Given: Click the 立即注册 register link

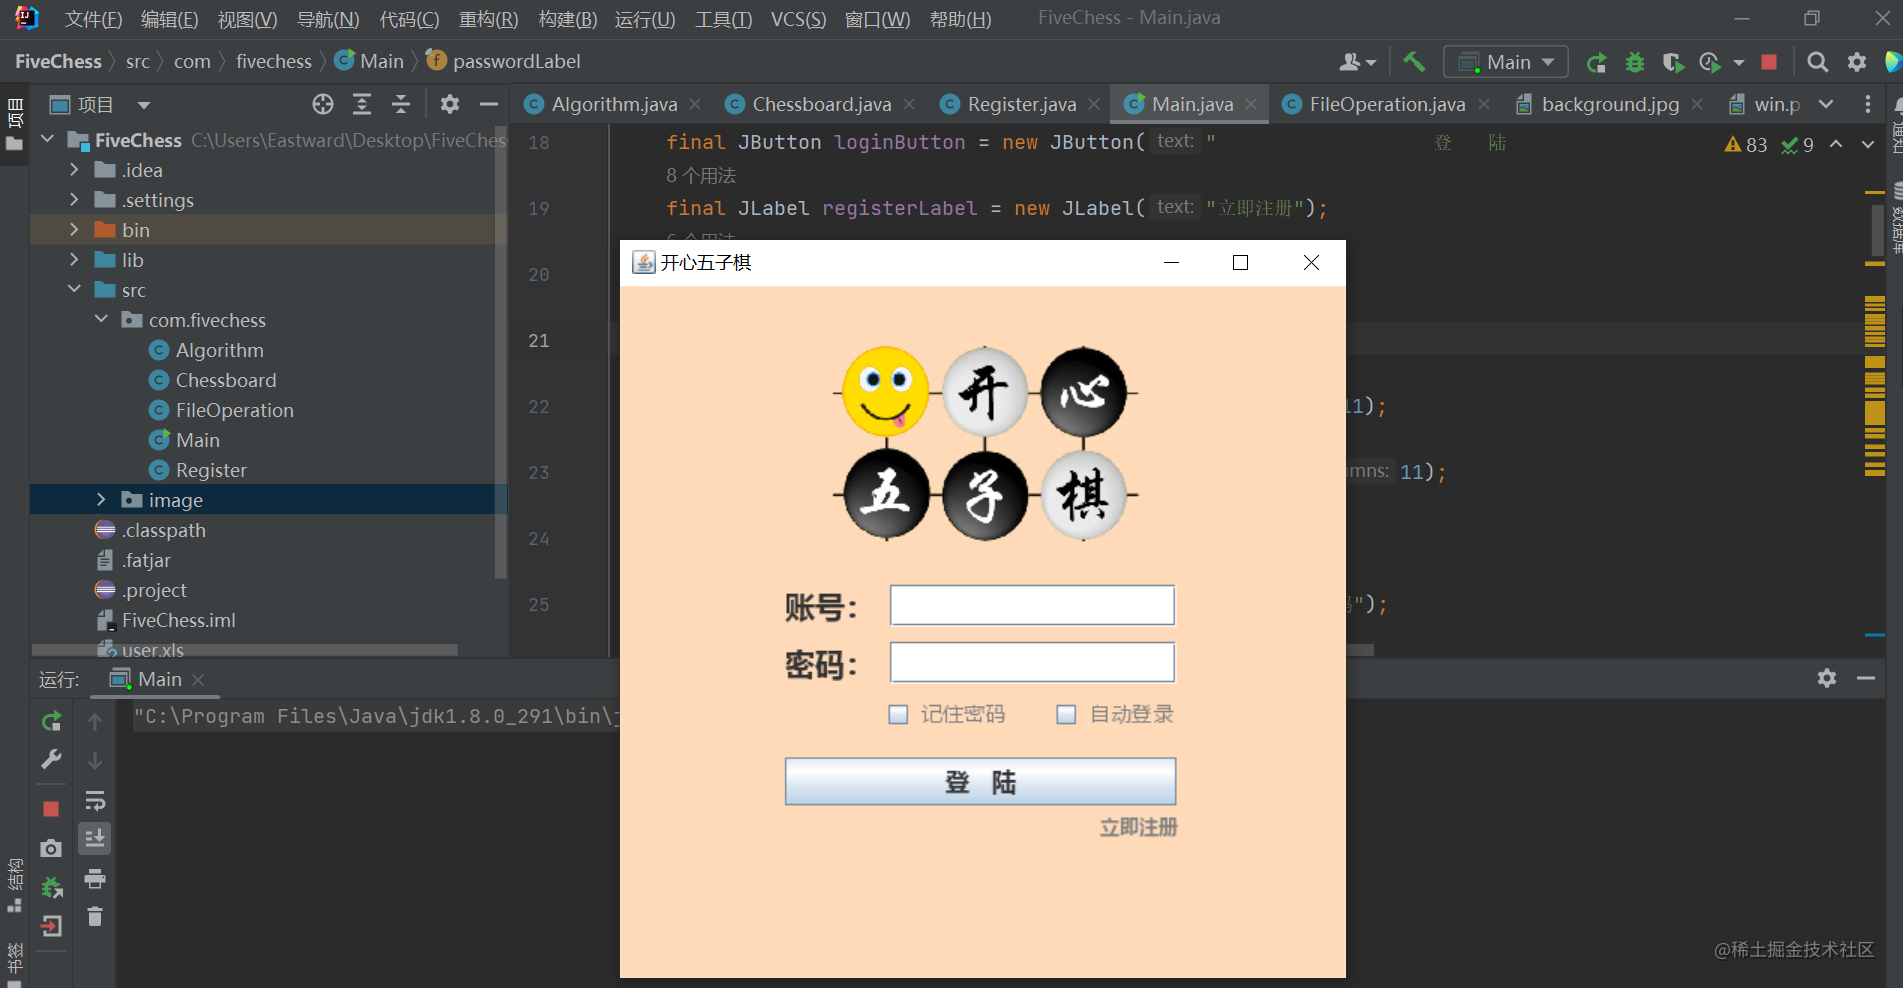Looking at the screenshot, I should click(1138, 828).
